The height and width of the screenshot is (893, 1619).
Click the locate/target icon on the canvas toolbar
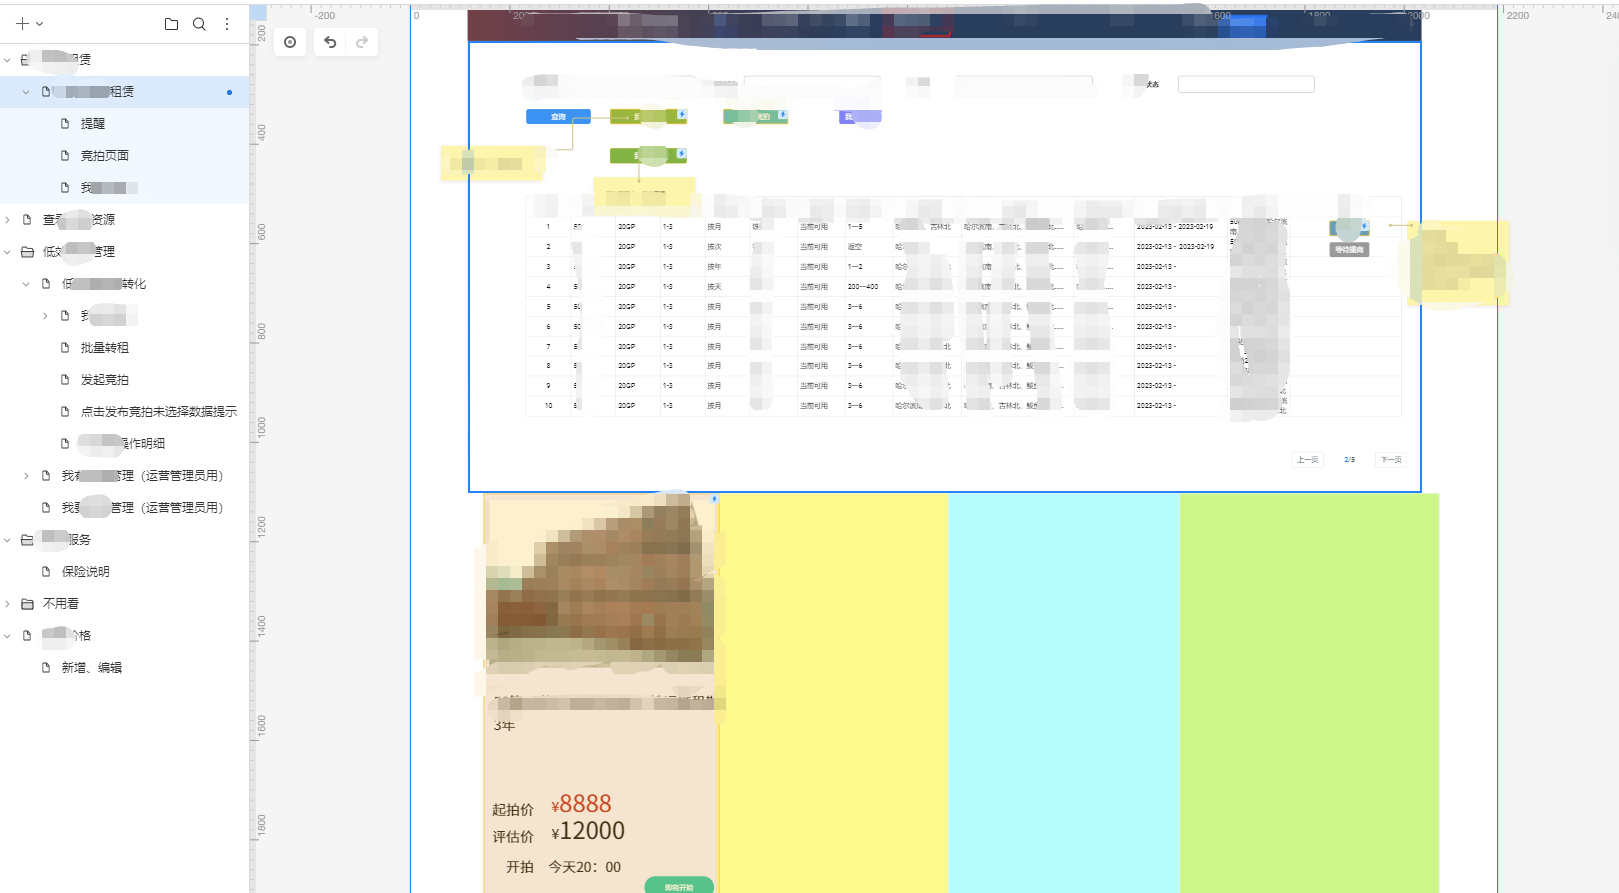[x=290, y=42]
